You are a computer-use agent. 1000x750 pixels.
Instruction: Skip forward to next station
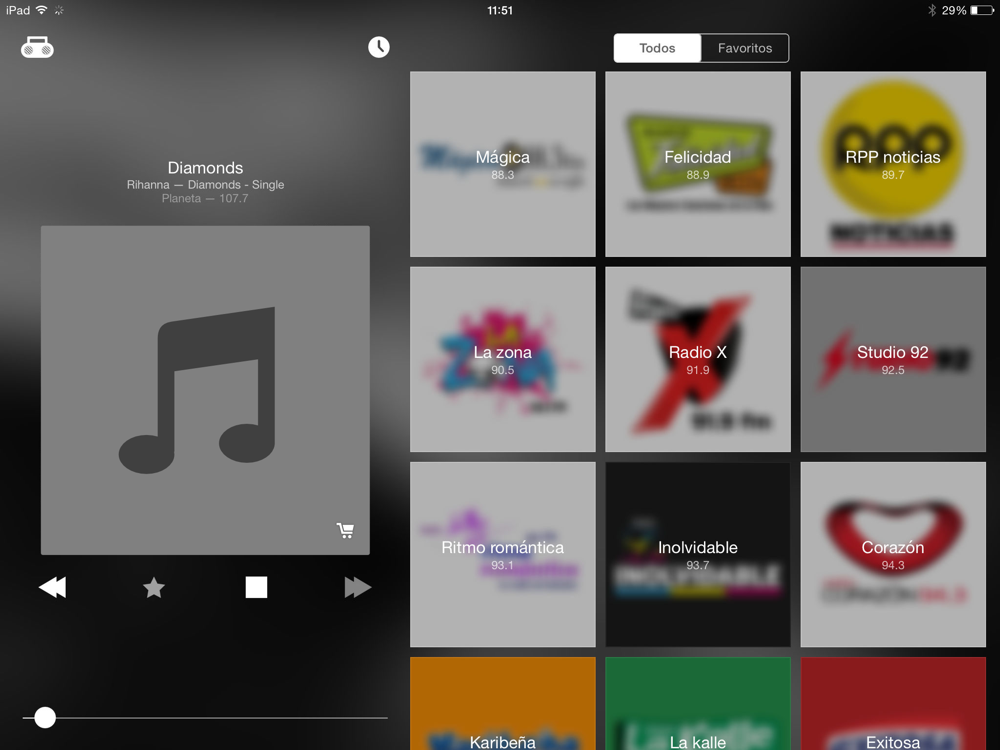(x=358, y=587)
